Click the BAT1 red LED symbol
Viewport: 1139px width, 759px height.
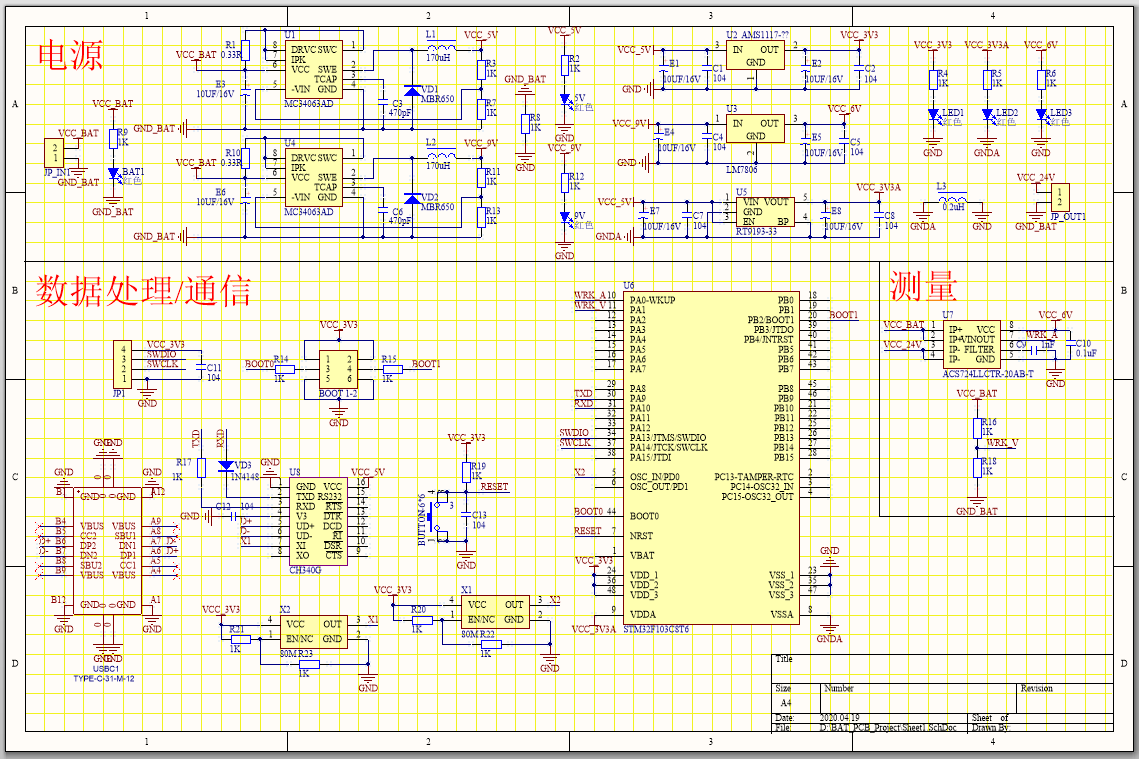tap(113, 174)
